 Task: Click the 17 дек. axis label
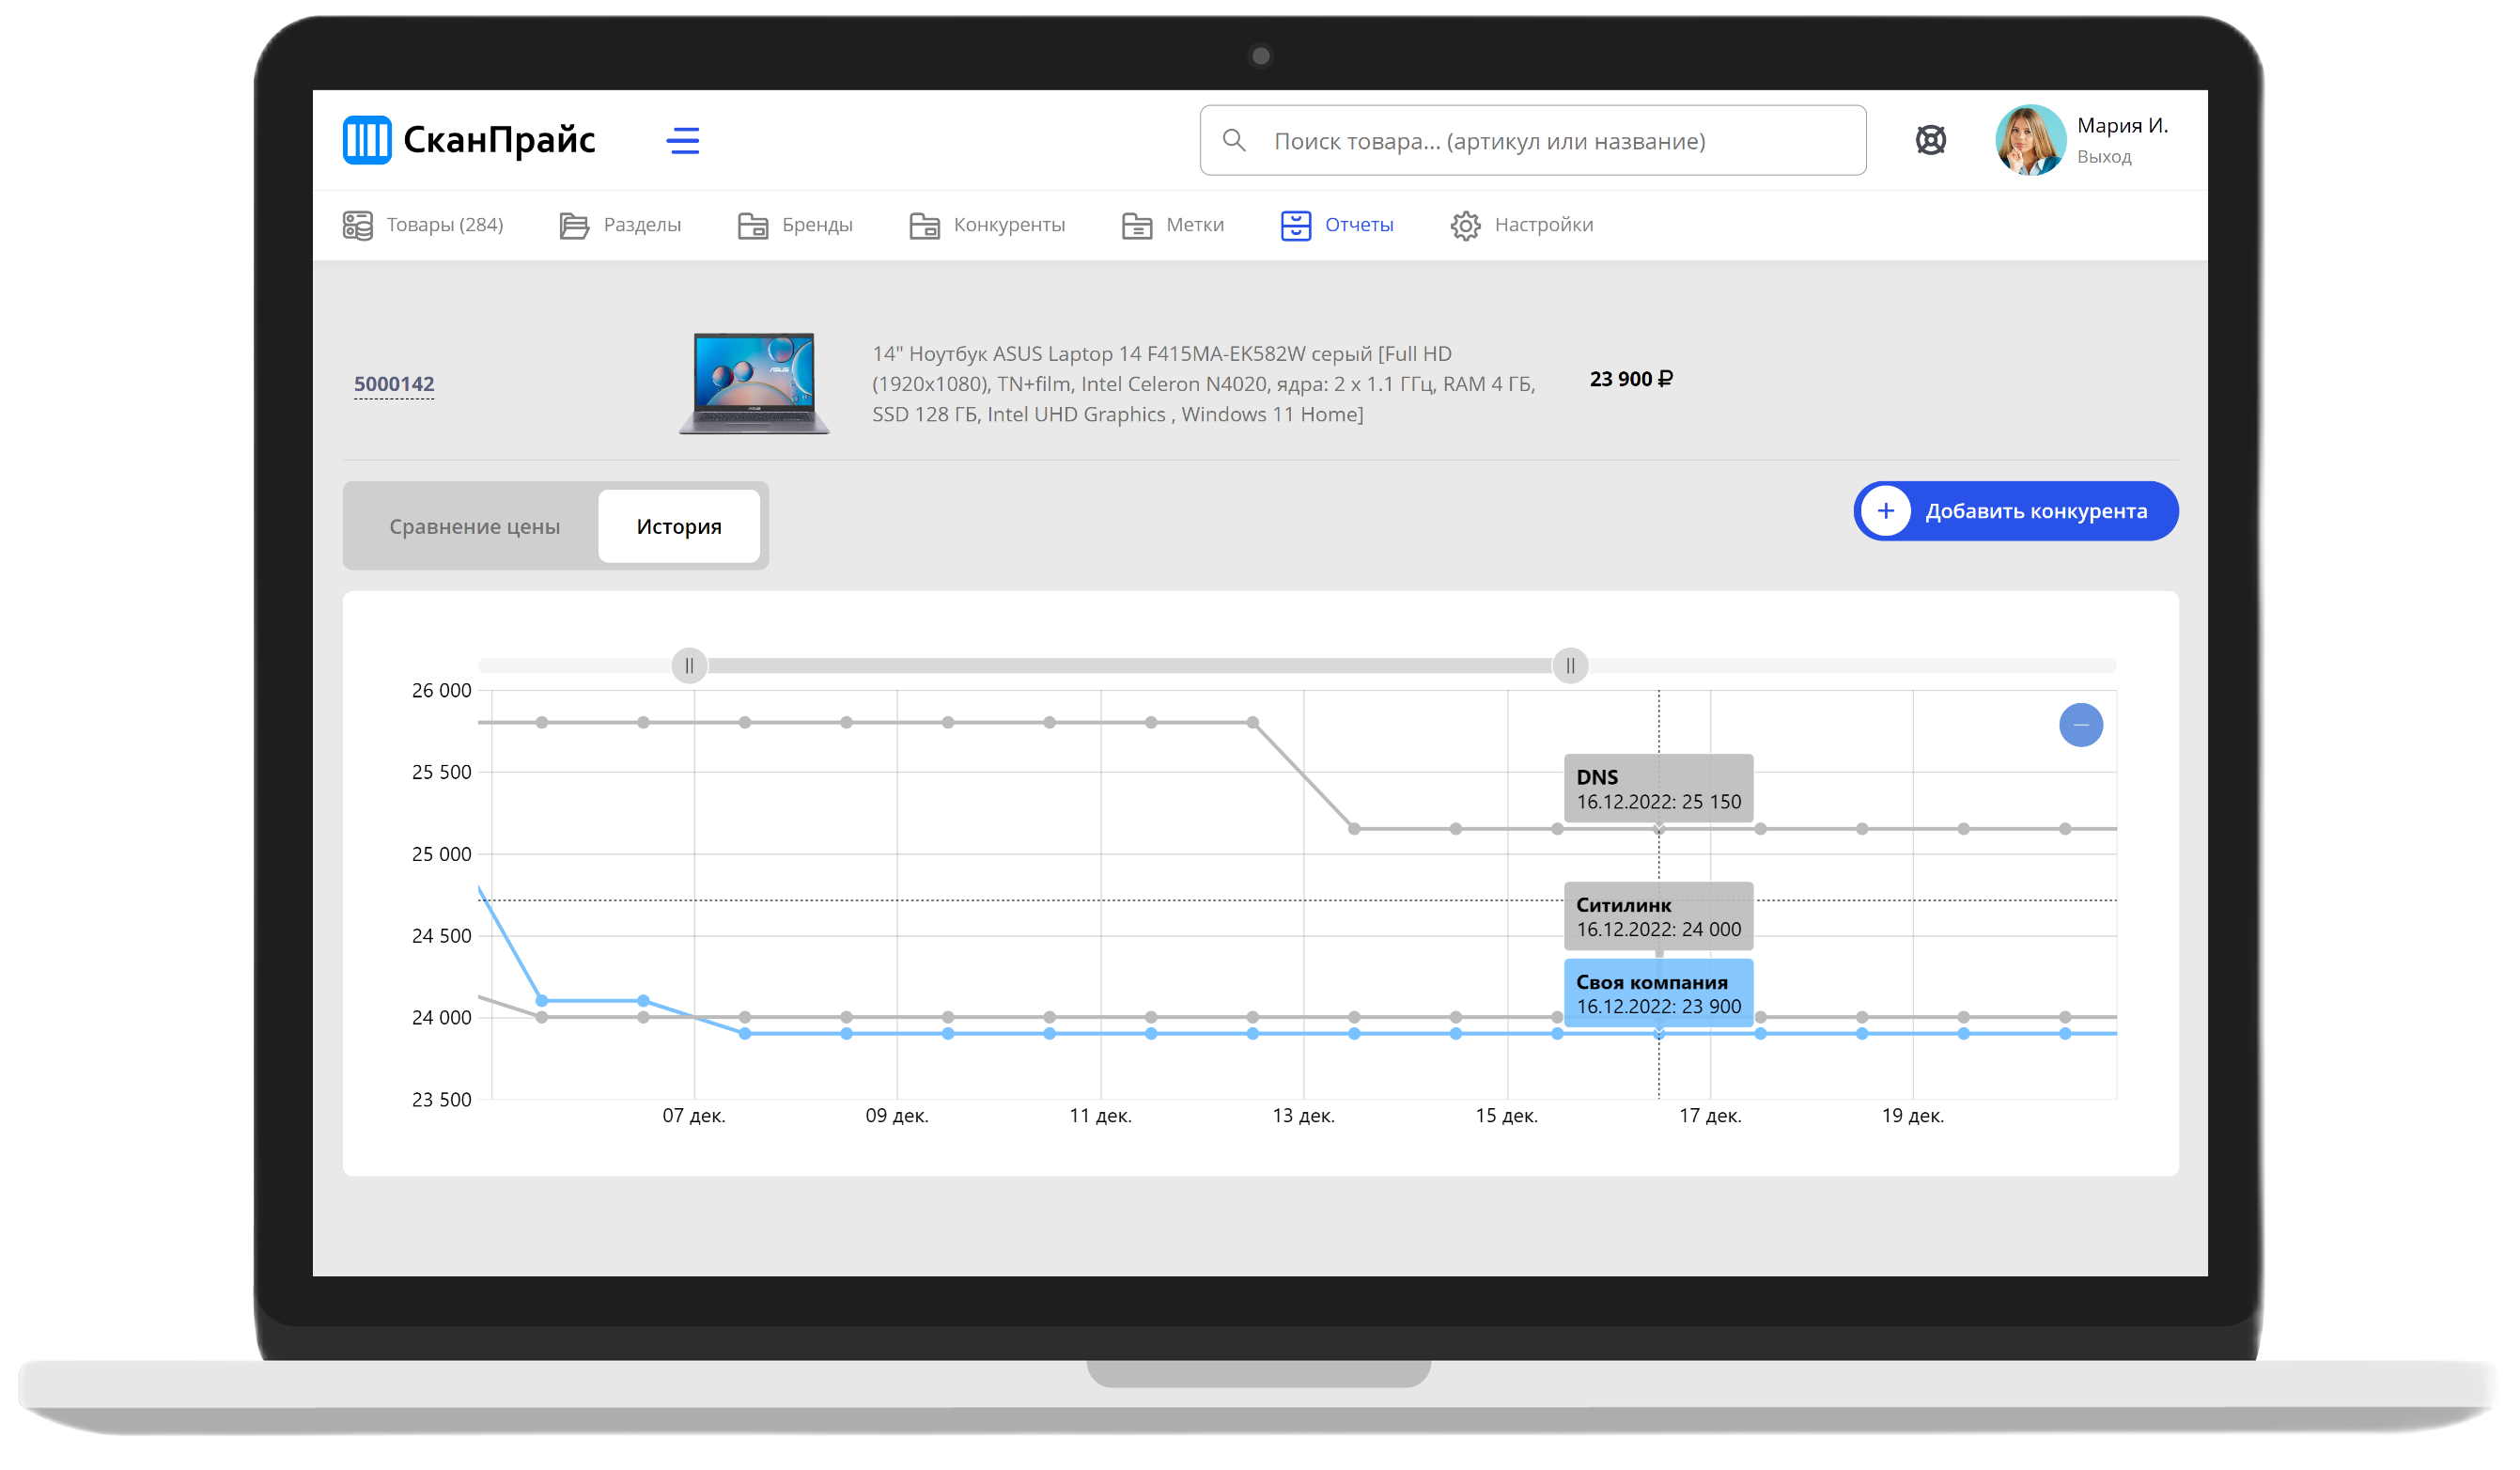point(1710,1116)
